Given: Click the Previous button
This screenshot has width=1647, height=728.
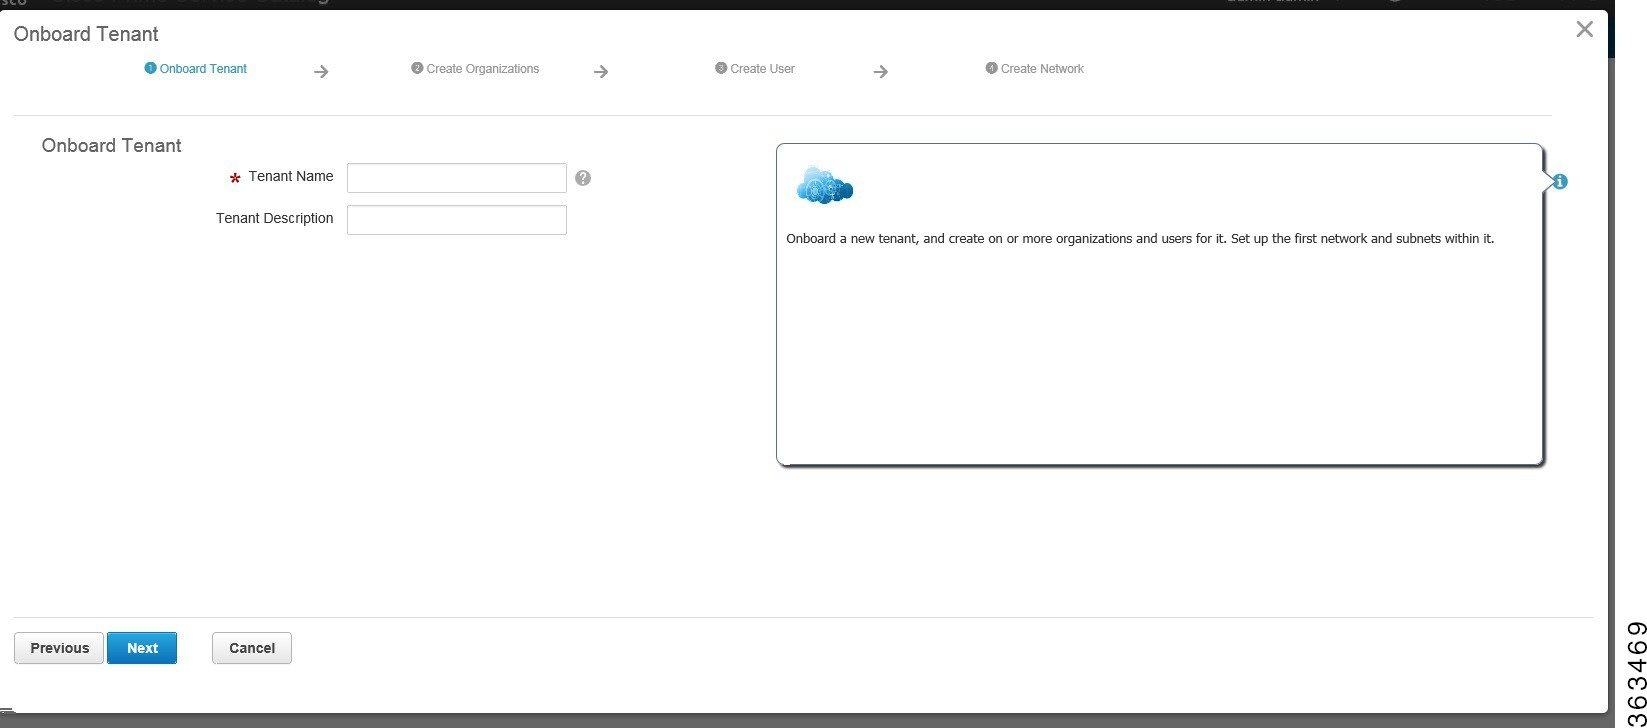Looking at the screenshot, I should tap(59, 648).
